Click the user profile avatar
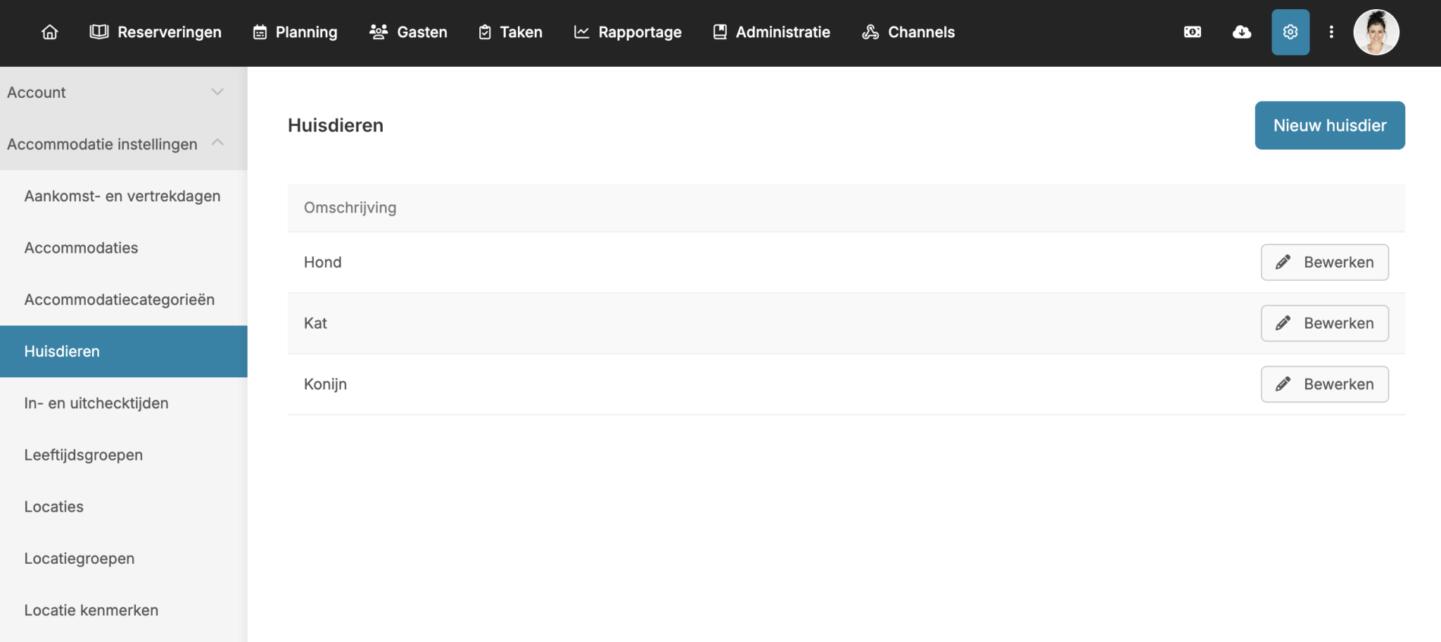1441x642 pixels. click(1376, 32)
